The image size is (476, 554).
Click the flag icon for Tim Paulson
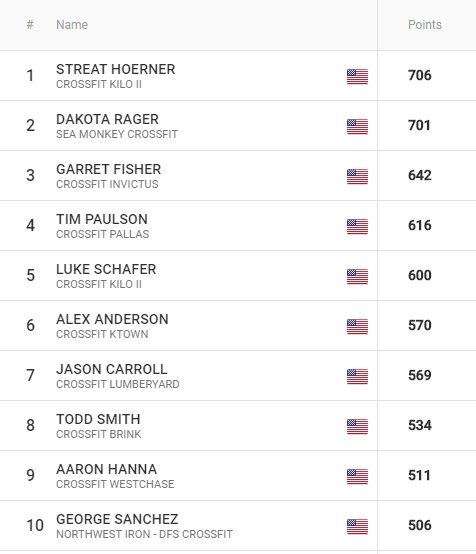tap(357, 226)
